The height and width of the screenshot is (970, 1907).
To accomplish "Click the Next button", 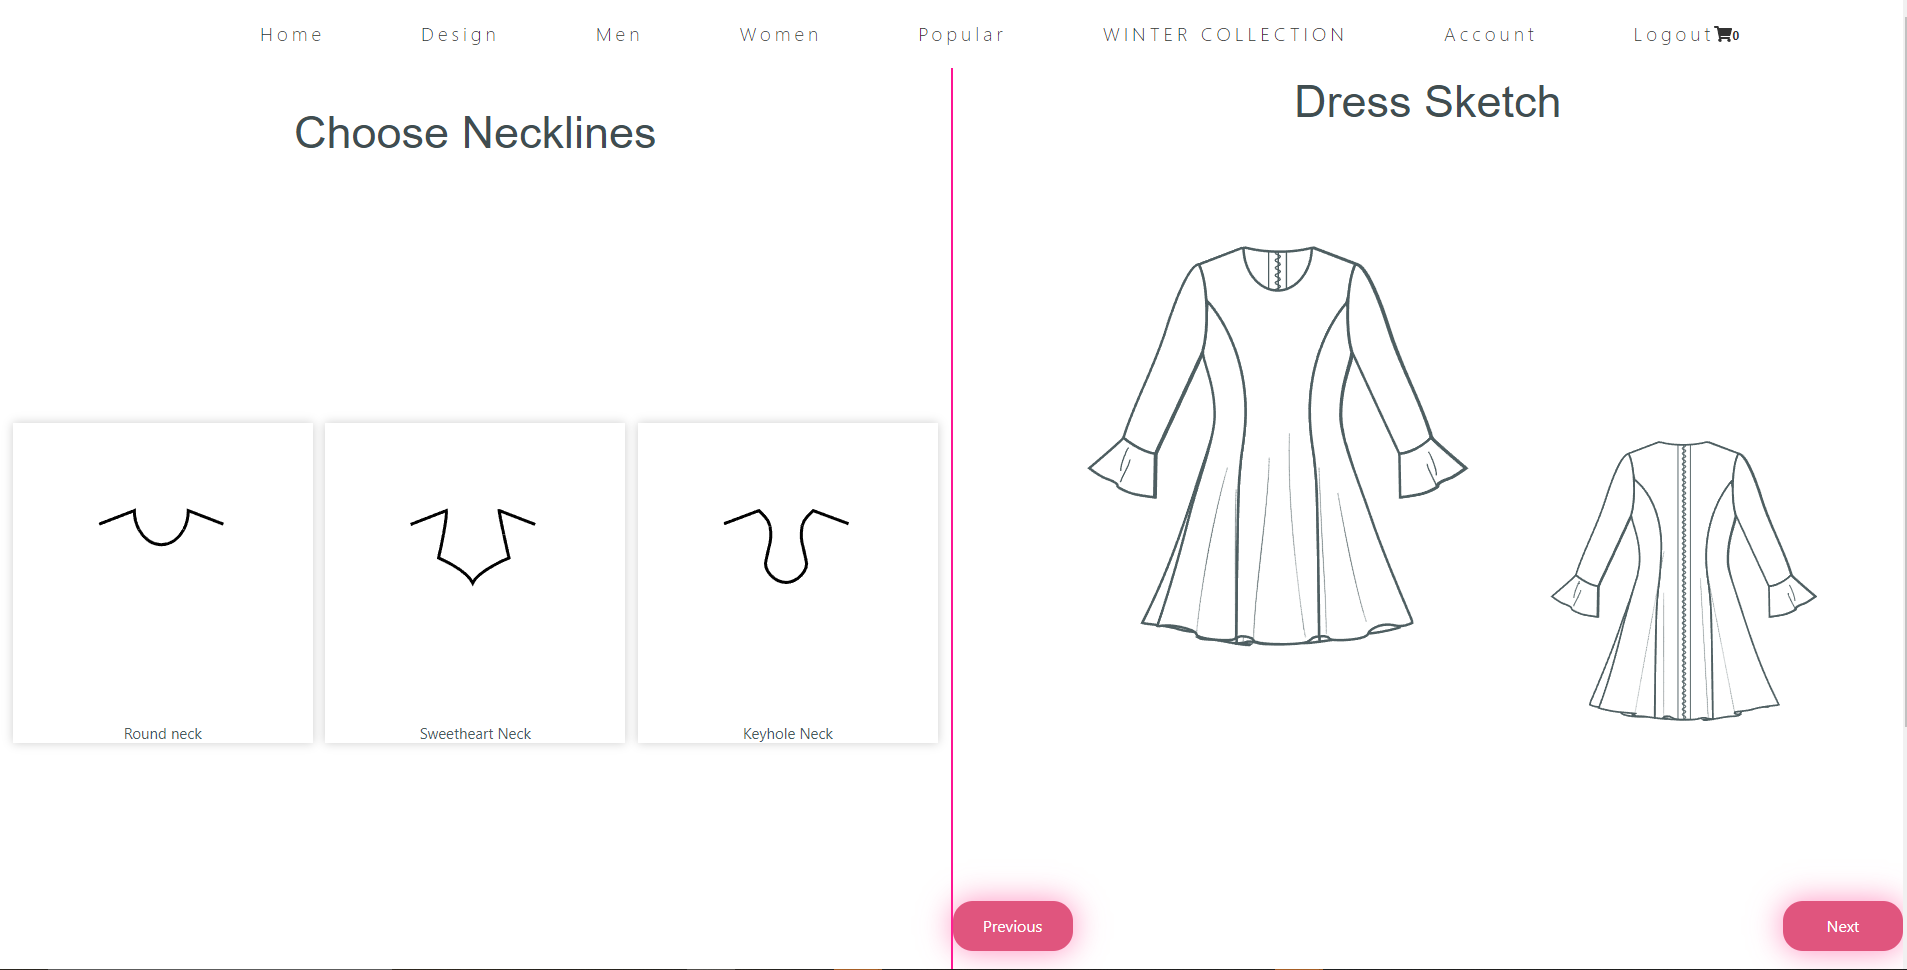I will pos(1841,925).
